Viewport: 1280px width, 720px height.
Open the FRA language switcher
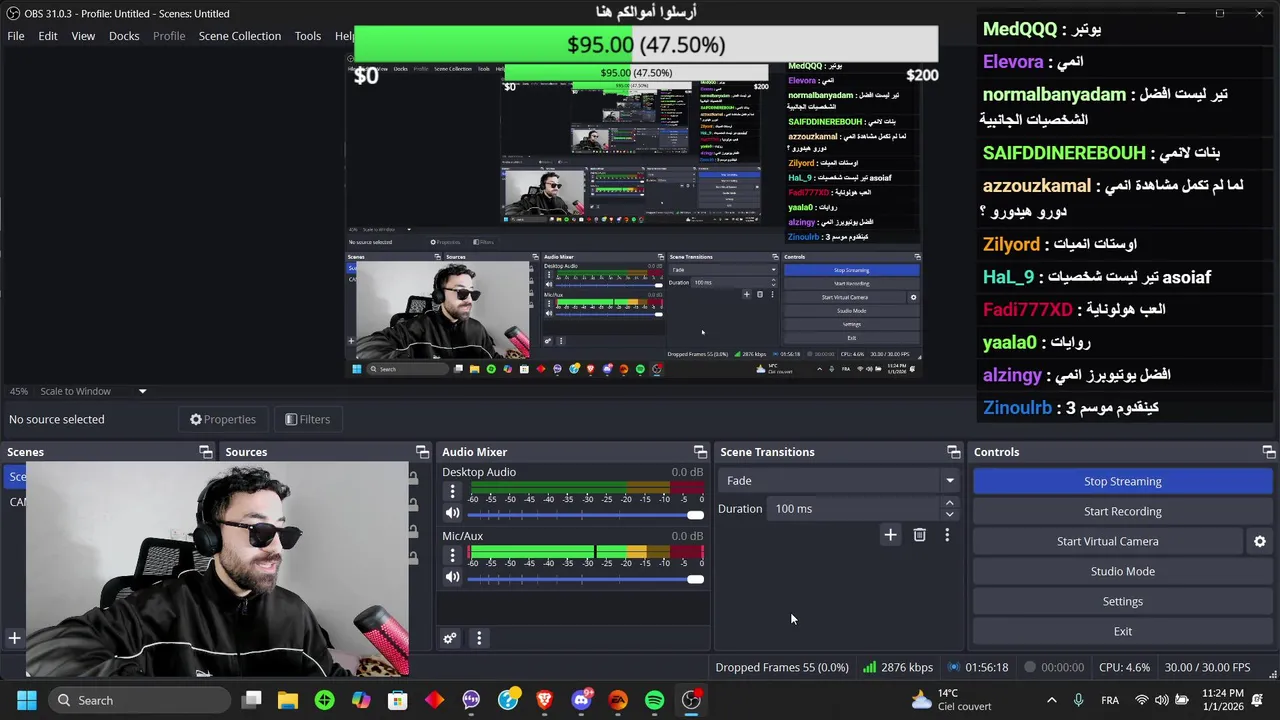1109,700
